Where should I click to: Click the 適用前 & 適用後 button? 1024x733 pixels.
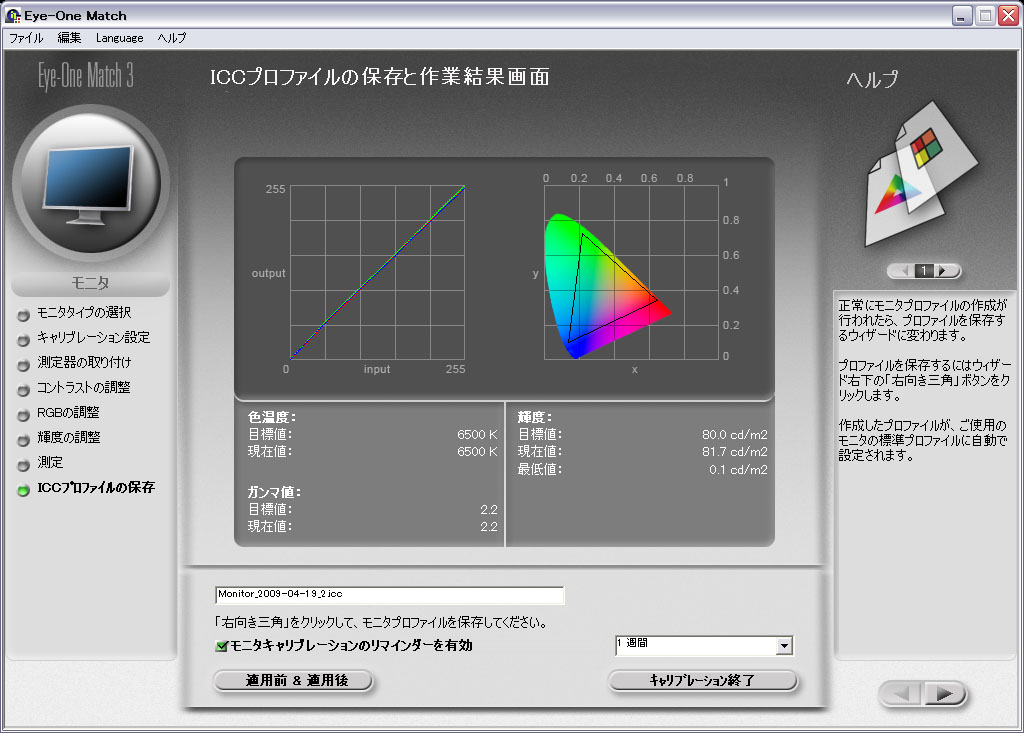pos(293,681)
